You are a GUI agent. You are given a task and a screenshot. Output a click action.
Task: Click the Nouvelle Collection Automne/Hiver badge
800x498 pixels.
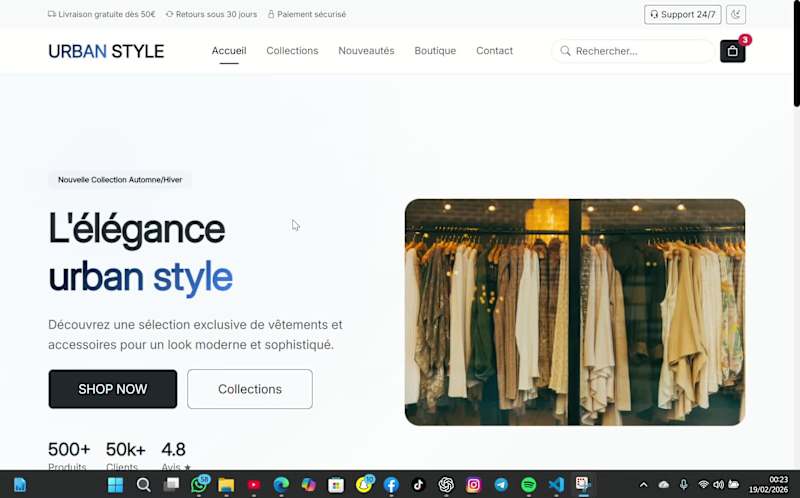119,180
